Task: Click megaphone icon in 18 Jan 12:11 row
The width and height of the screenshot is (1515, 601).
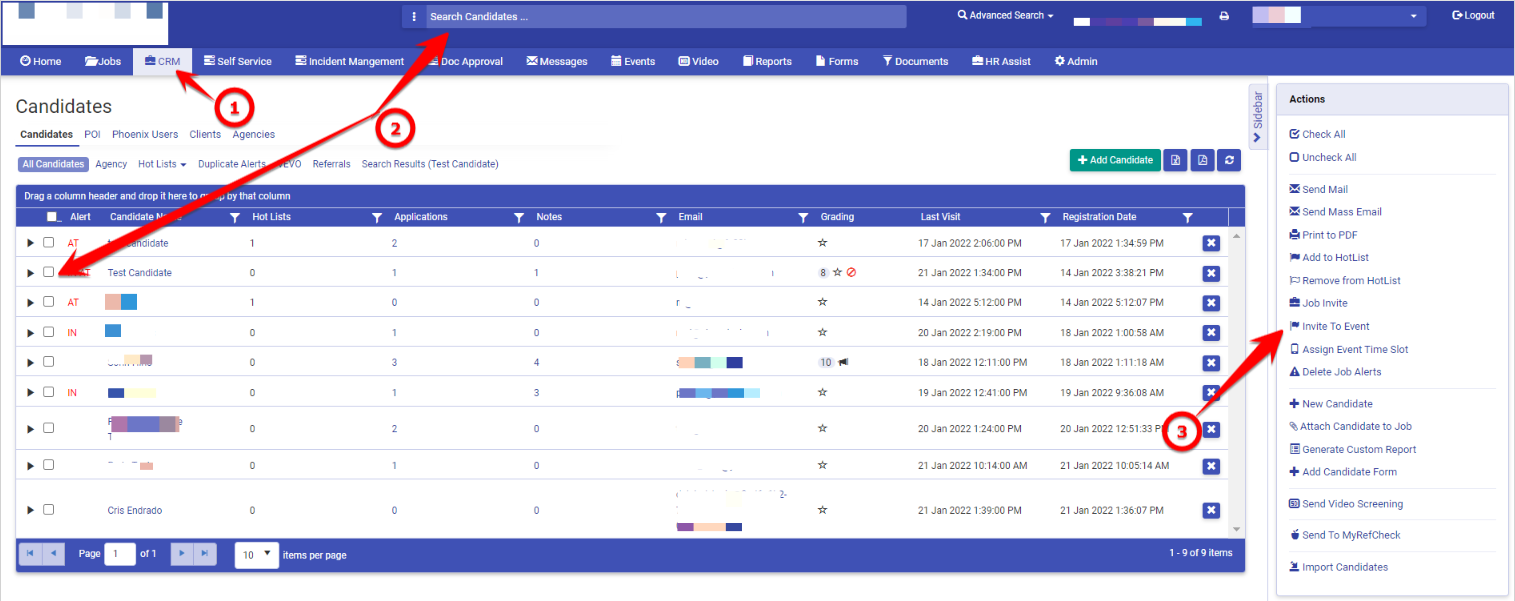Action: point(843,362)
